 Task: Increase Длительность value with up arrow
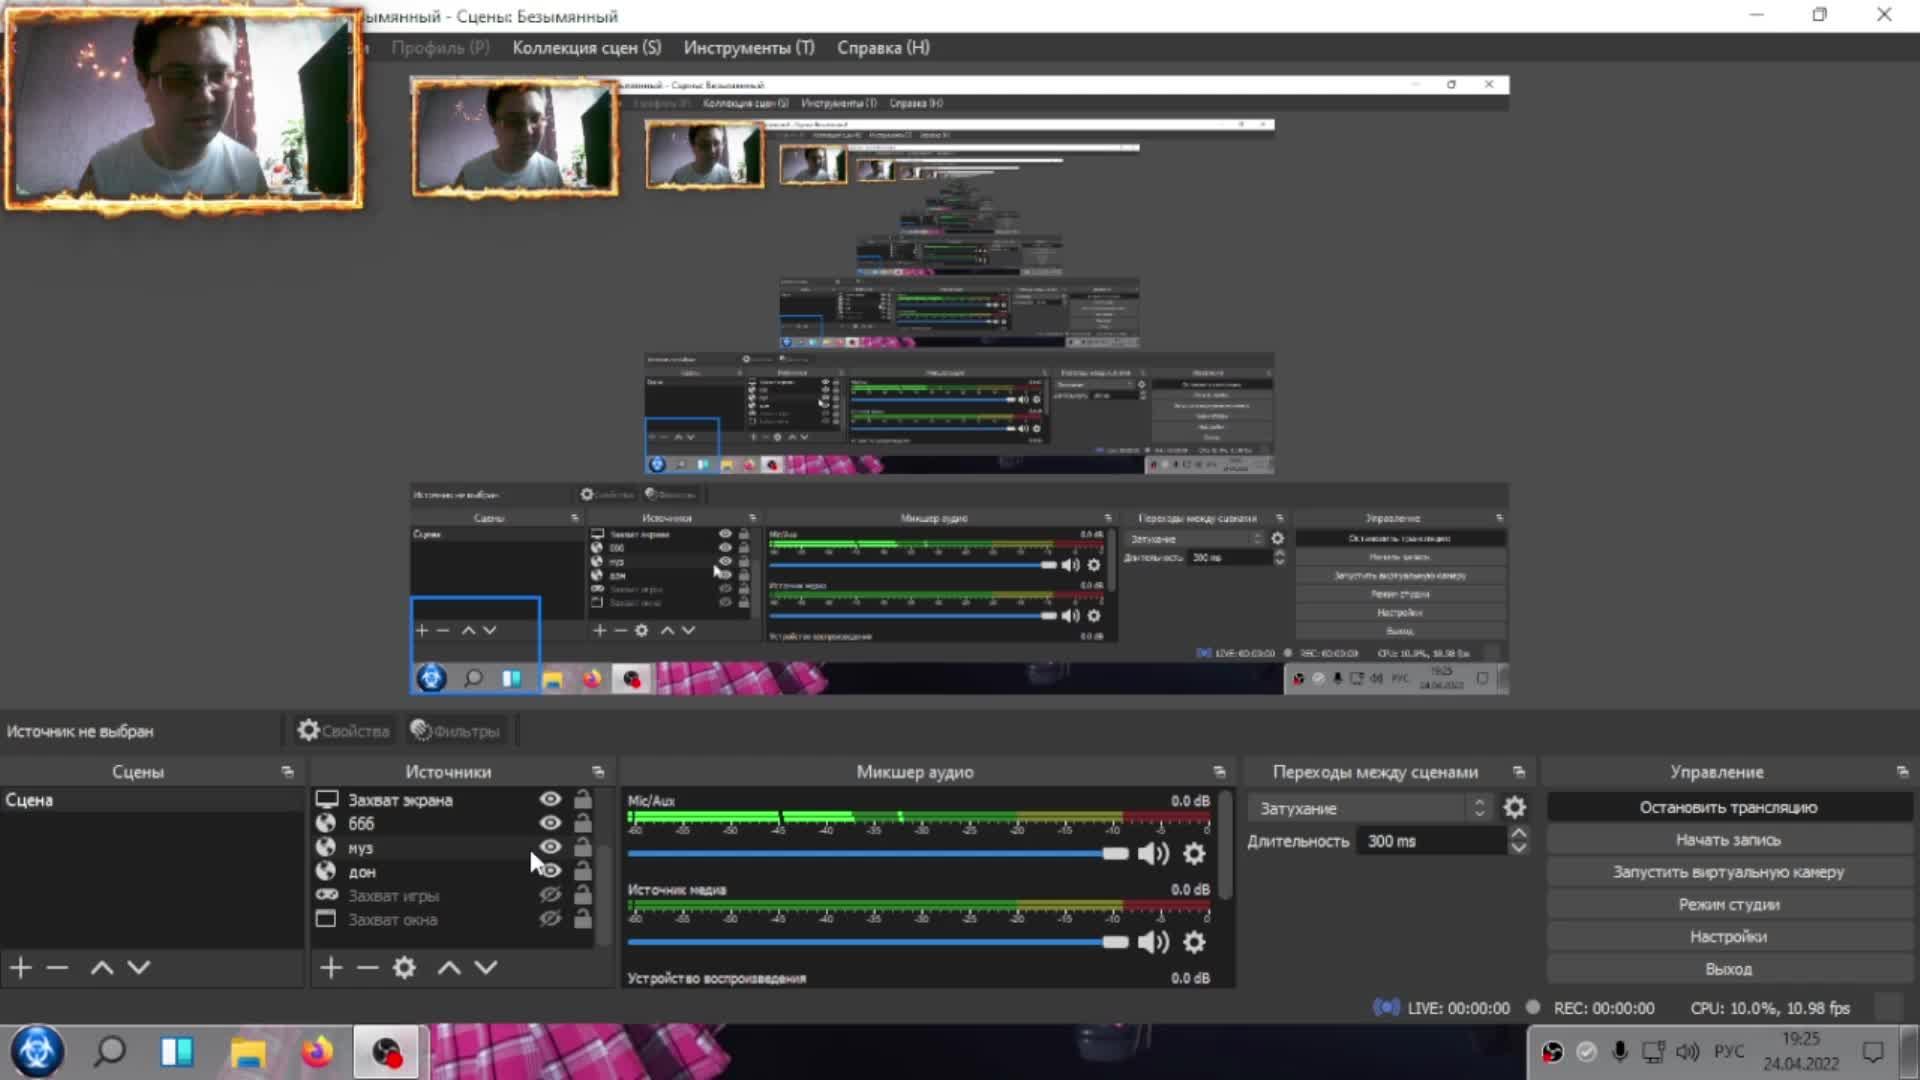coord(1518,833)
